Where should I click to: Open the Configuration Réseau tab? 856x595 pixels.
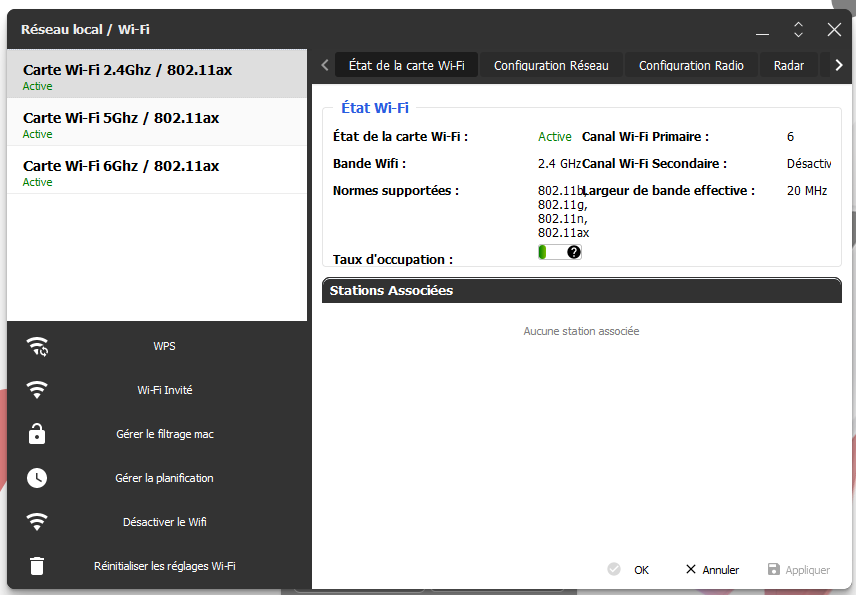click(551, 66)
